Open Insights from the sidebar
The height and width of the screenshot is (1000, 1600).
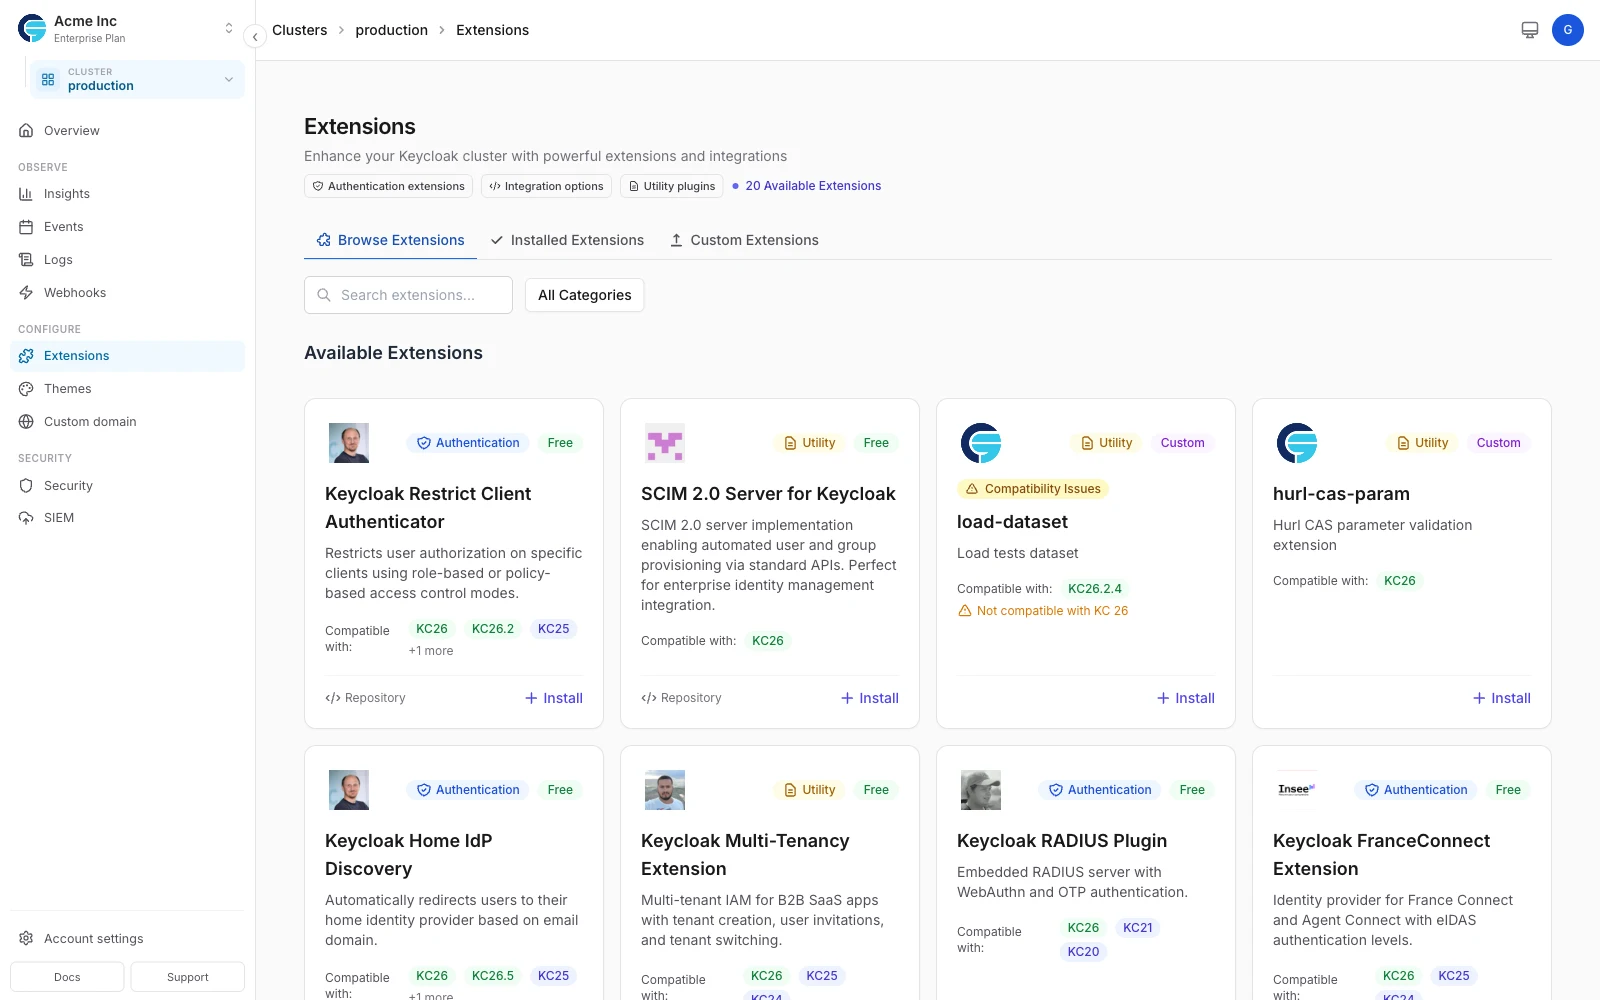point(127,194)
